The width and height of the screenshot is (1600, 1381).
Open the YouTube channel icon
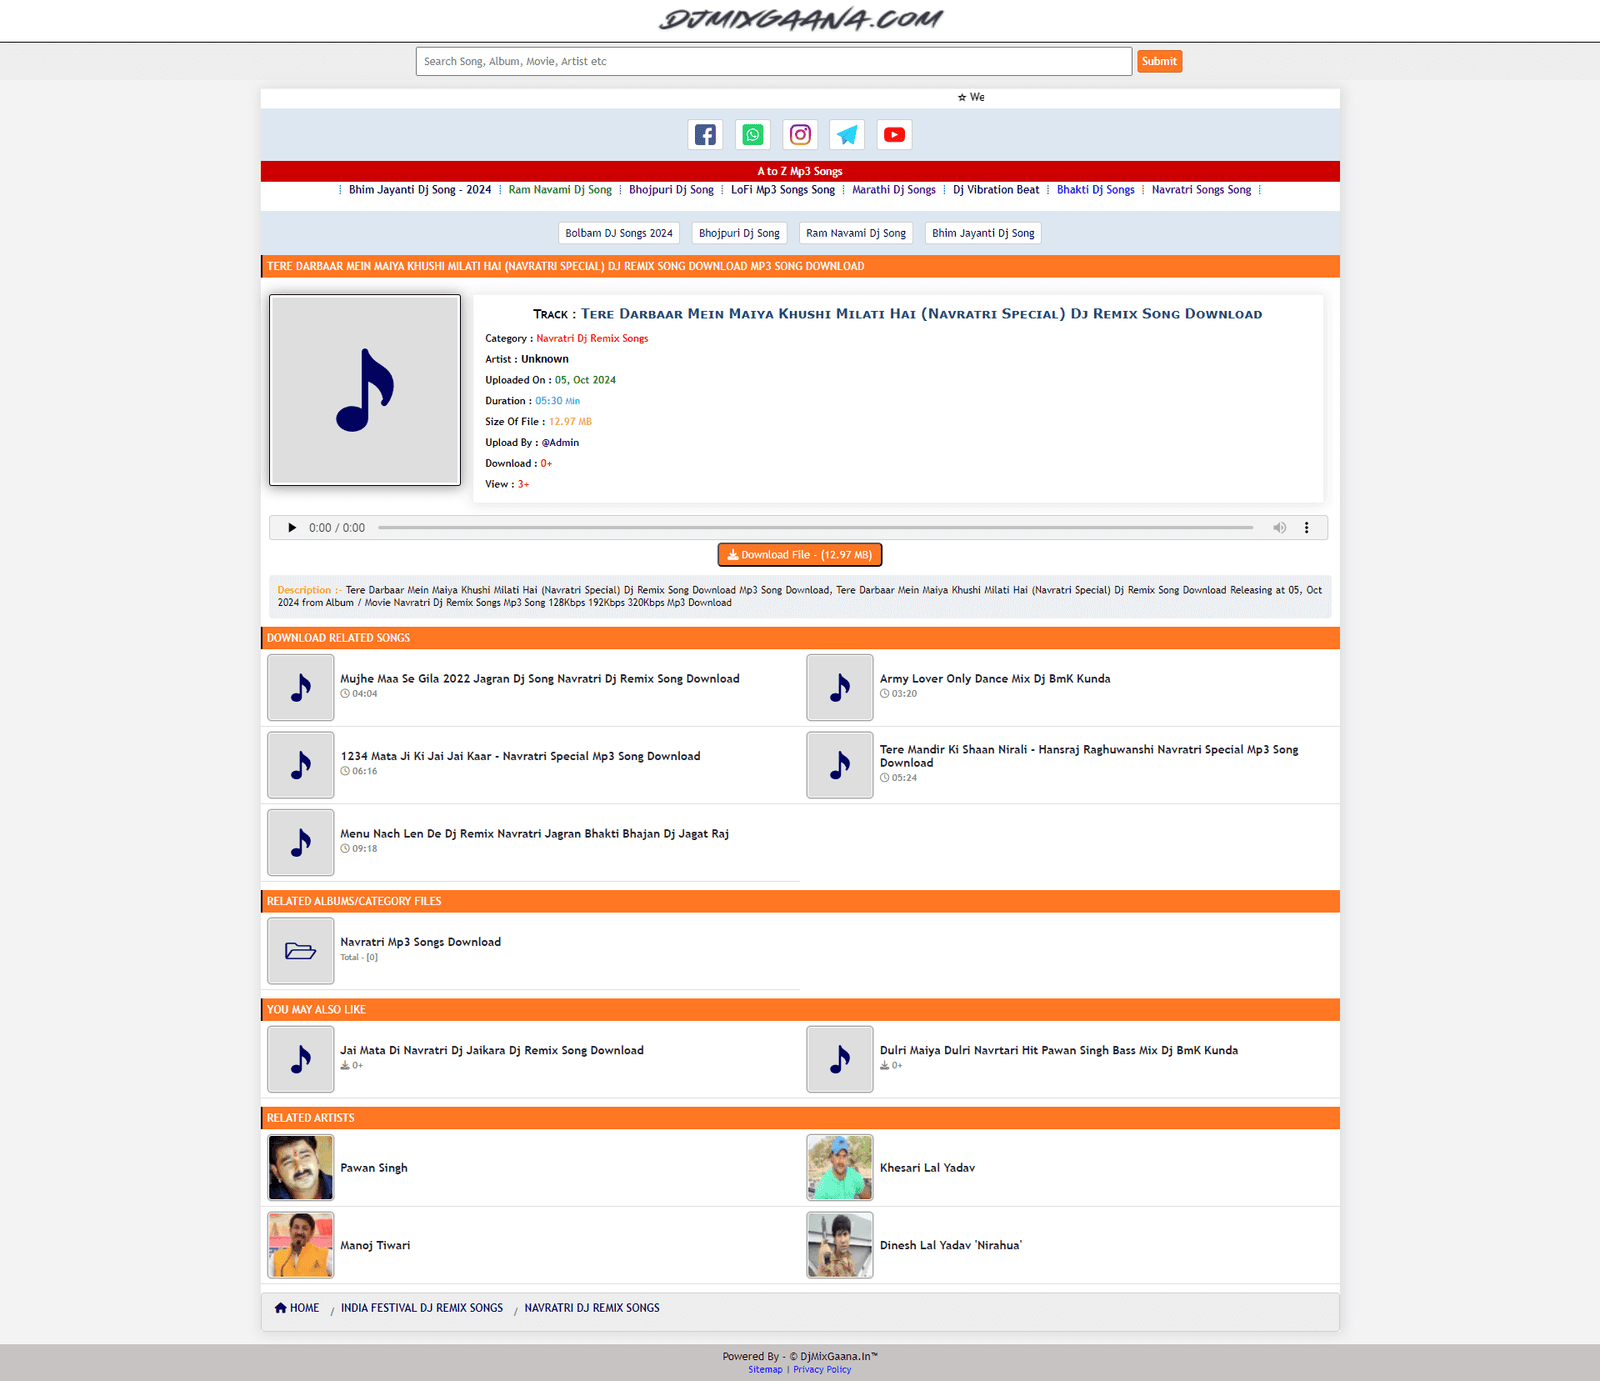pyautogui.click(x=894, y=135)
